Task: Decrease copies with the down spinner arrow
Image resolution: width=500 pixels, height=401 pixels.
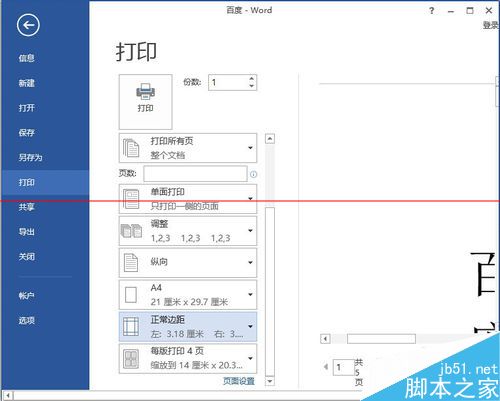Action: pos(252,86)
